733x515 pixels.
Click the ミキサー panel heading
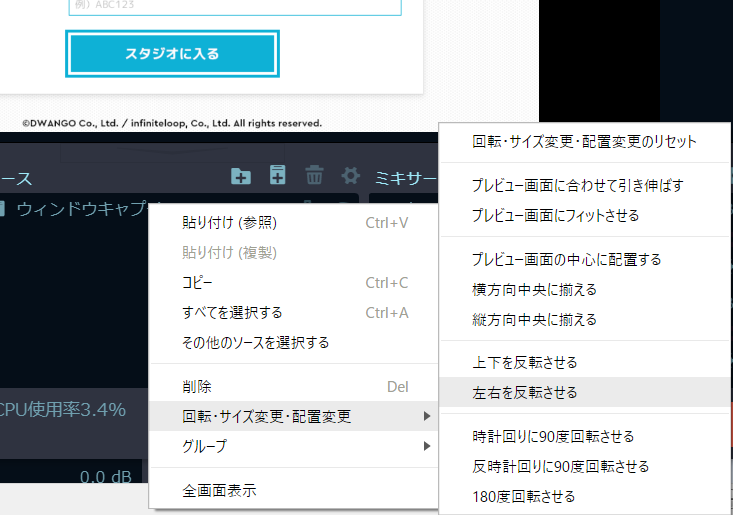click(406, 178)
